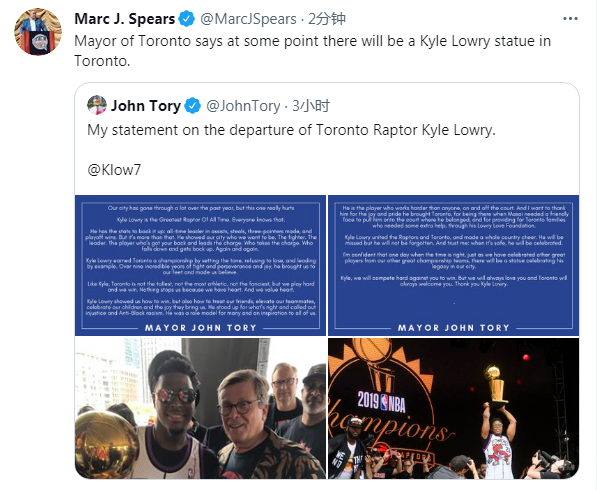The width and height of the screenshot is (597, 490).
Task: Click the MAYOR JOHN TORY signature in first image
Action: point(201,328)
